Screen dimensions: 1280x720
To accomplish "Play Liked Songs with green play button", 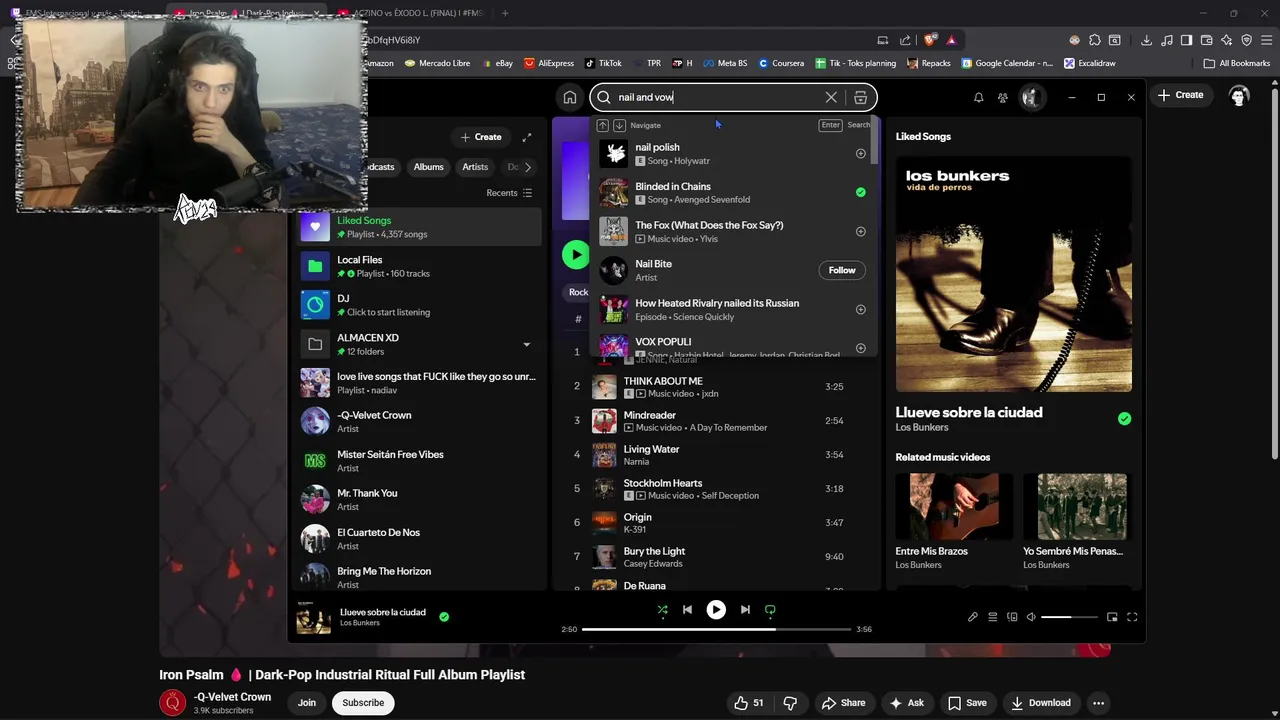I will pyautogui.click(x=575, y=254).
